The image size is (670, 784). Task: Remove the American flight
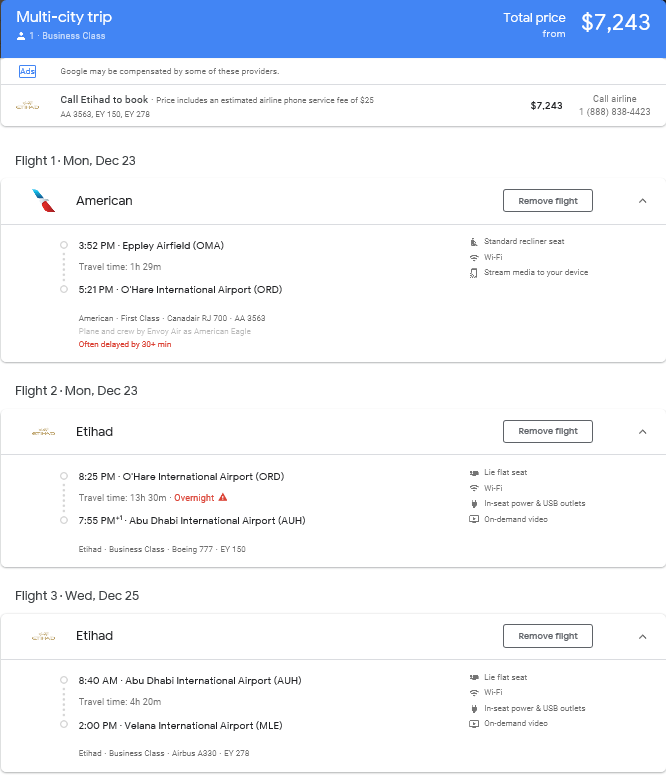pyautogui.click(x=548, y=201)
